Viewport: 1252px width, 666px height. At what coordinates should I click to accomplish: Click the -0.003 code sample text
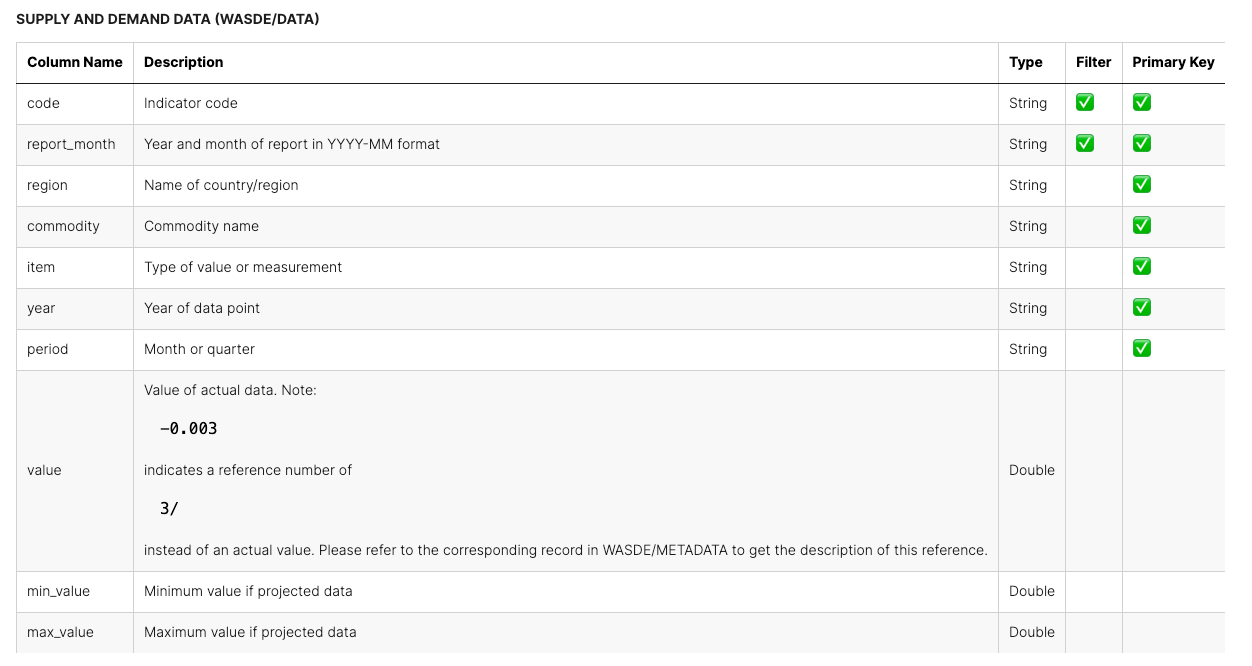[x=189, y=429]
